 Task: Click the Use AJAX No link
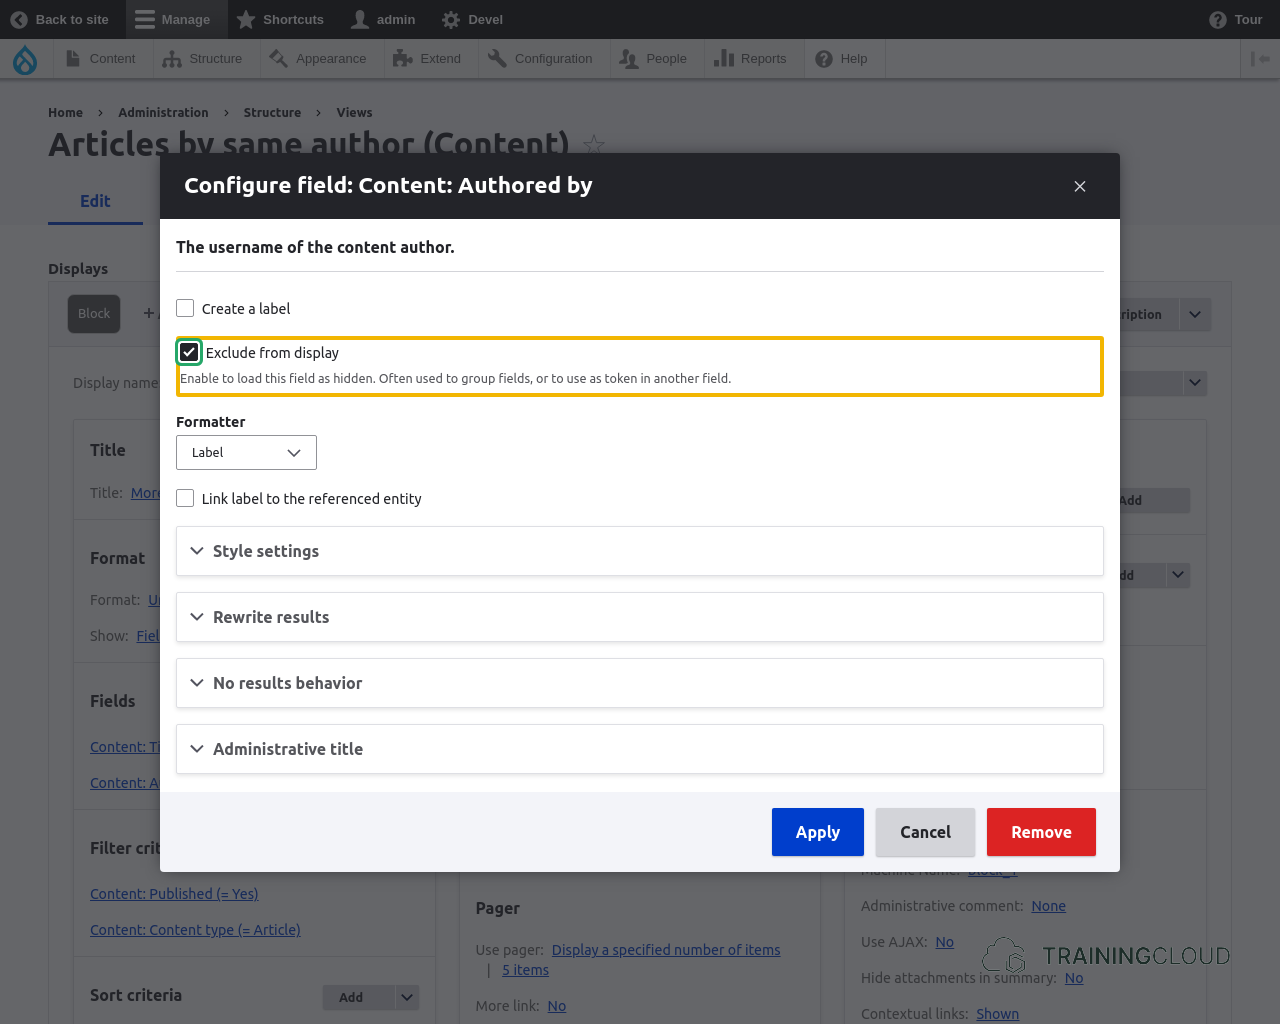(x=945, y=942)
